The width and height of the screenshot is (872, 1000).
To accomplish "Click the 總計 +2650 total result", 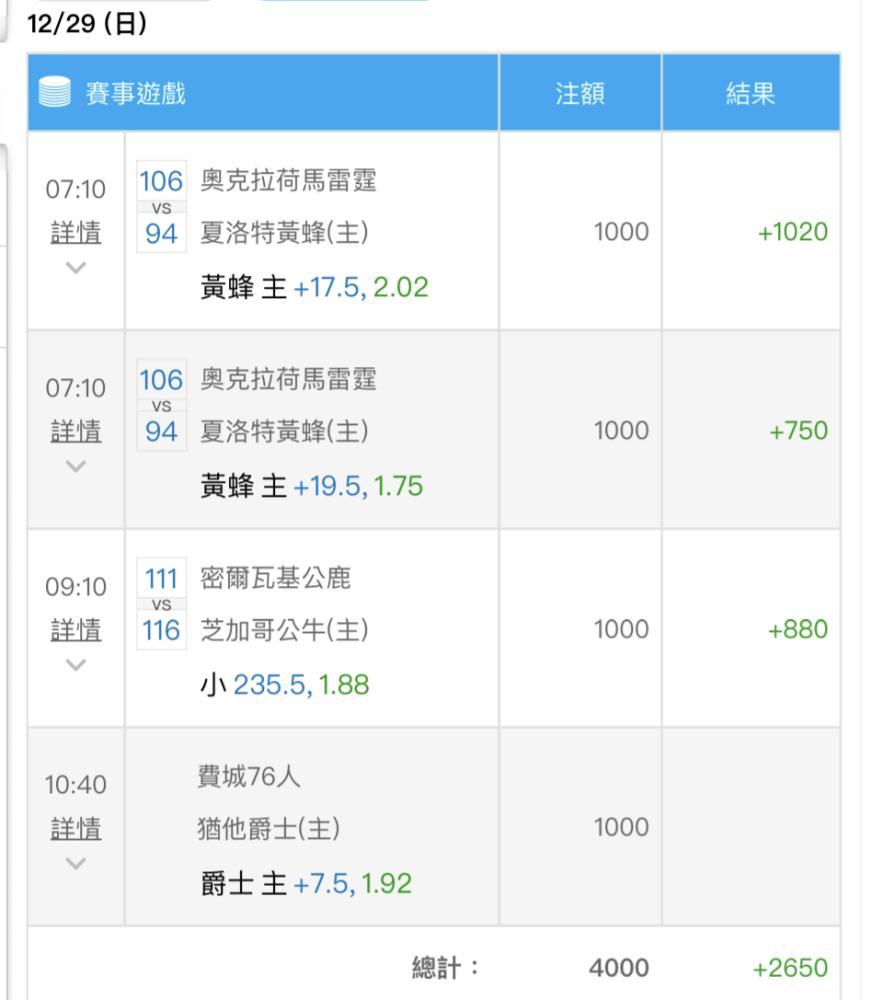I will pos(790,967).
